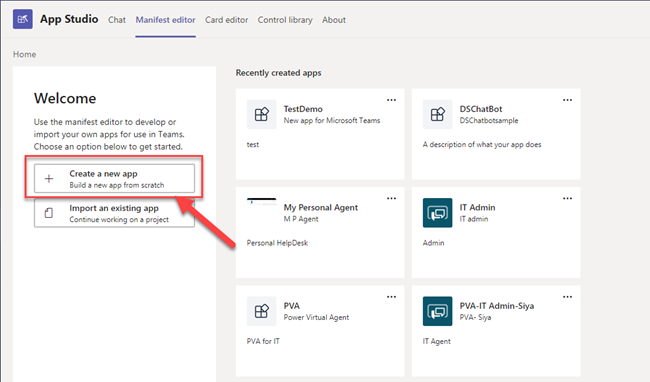Screen dimensions: 650x382
Task: Click the Welcome heading
Action: point(65,98)
